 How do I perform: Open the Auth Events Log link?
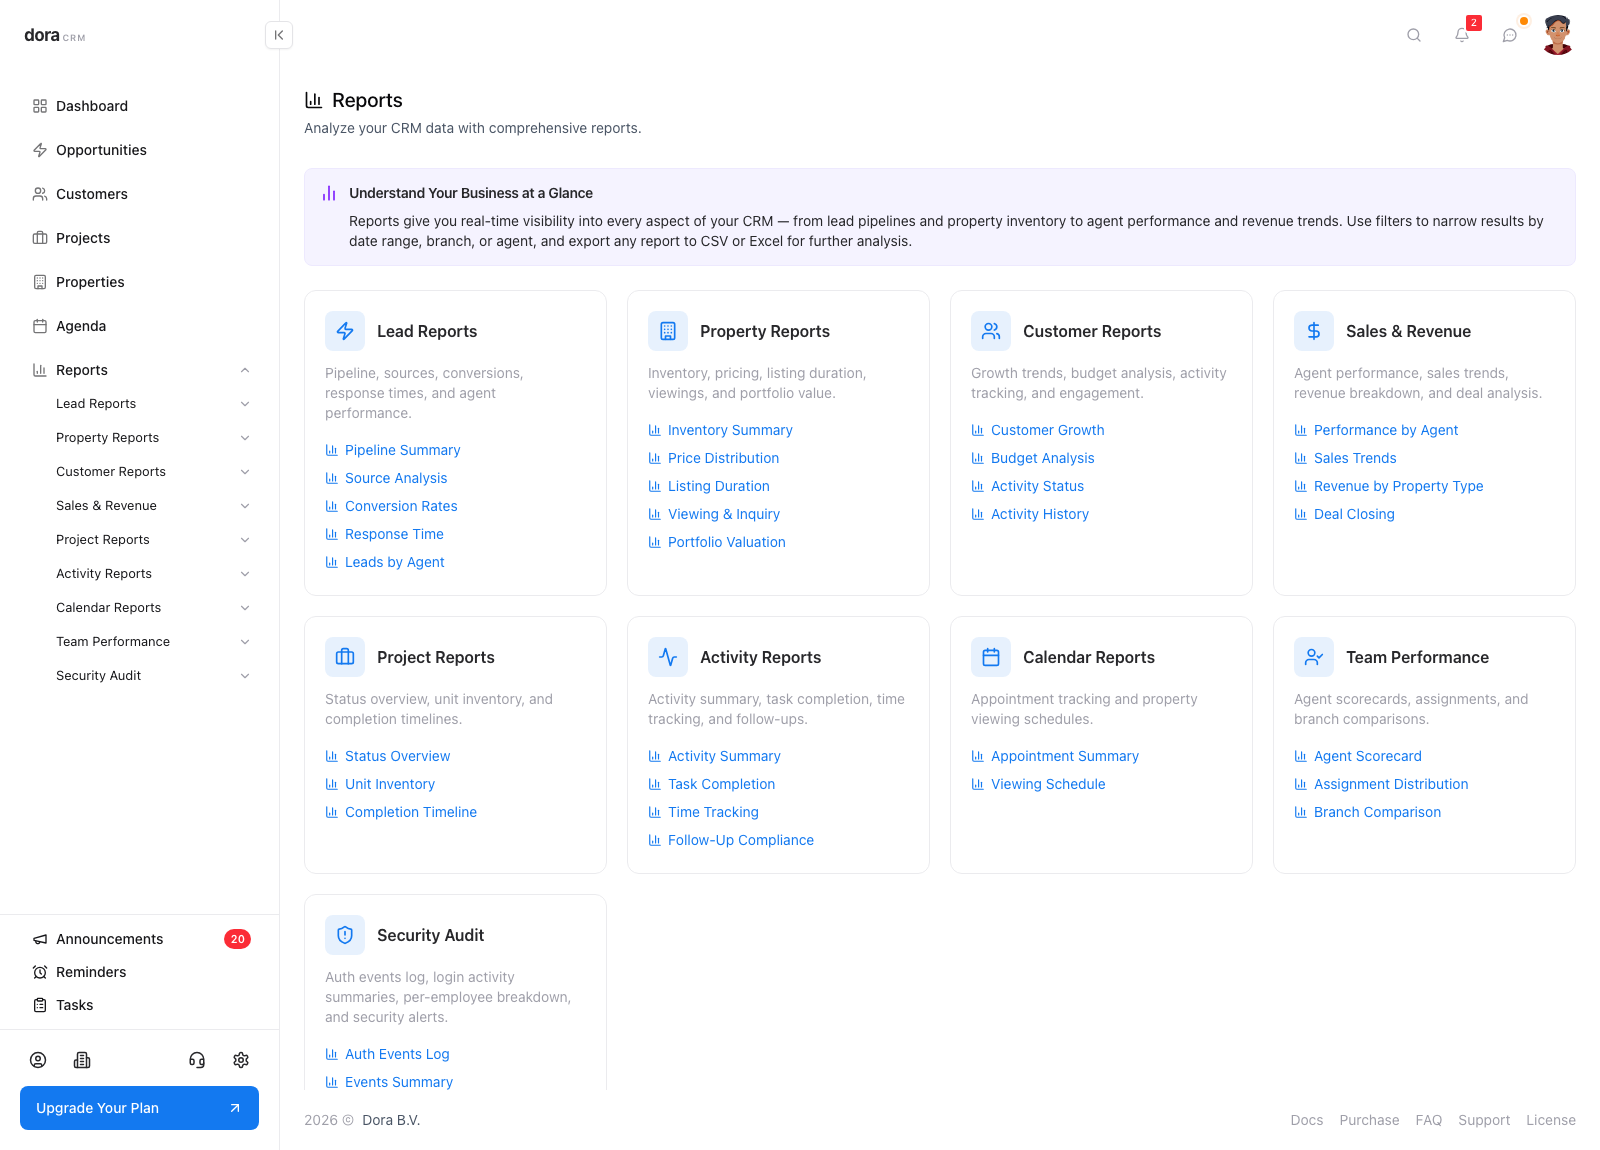point(387,1054)
